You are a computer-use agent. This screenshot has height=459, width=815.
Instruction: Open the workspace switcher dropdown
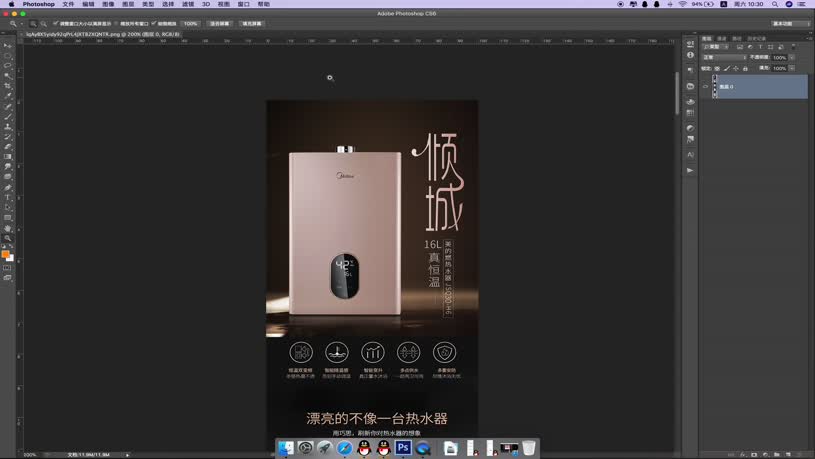[x=790, y=24]
